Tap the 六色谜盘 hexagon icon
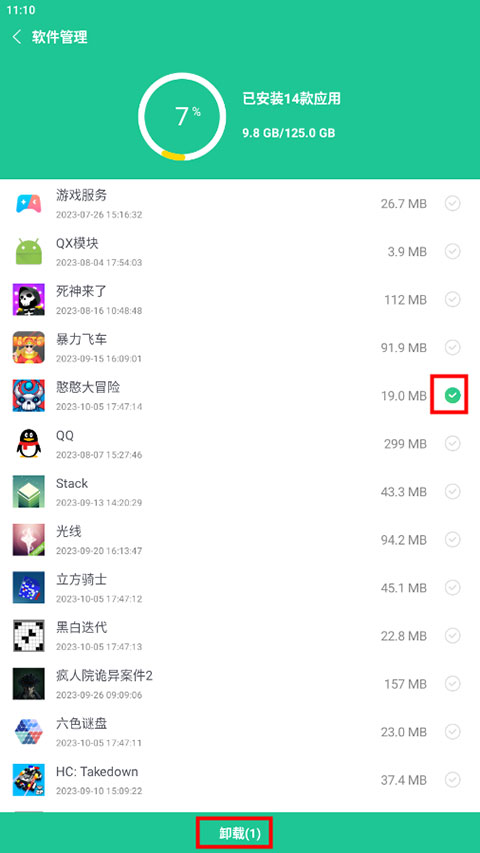 (x=28, y=731)
